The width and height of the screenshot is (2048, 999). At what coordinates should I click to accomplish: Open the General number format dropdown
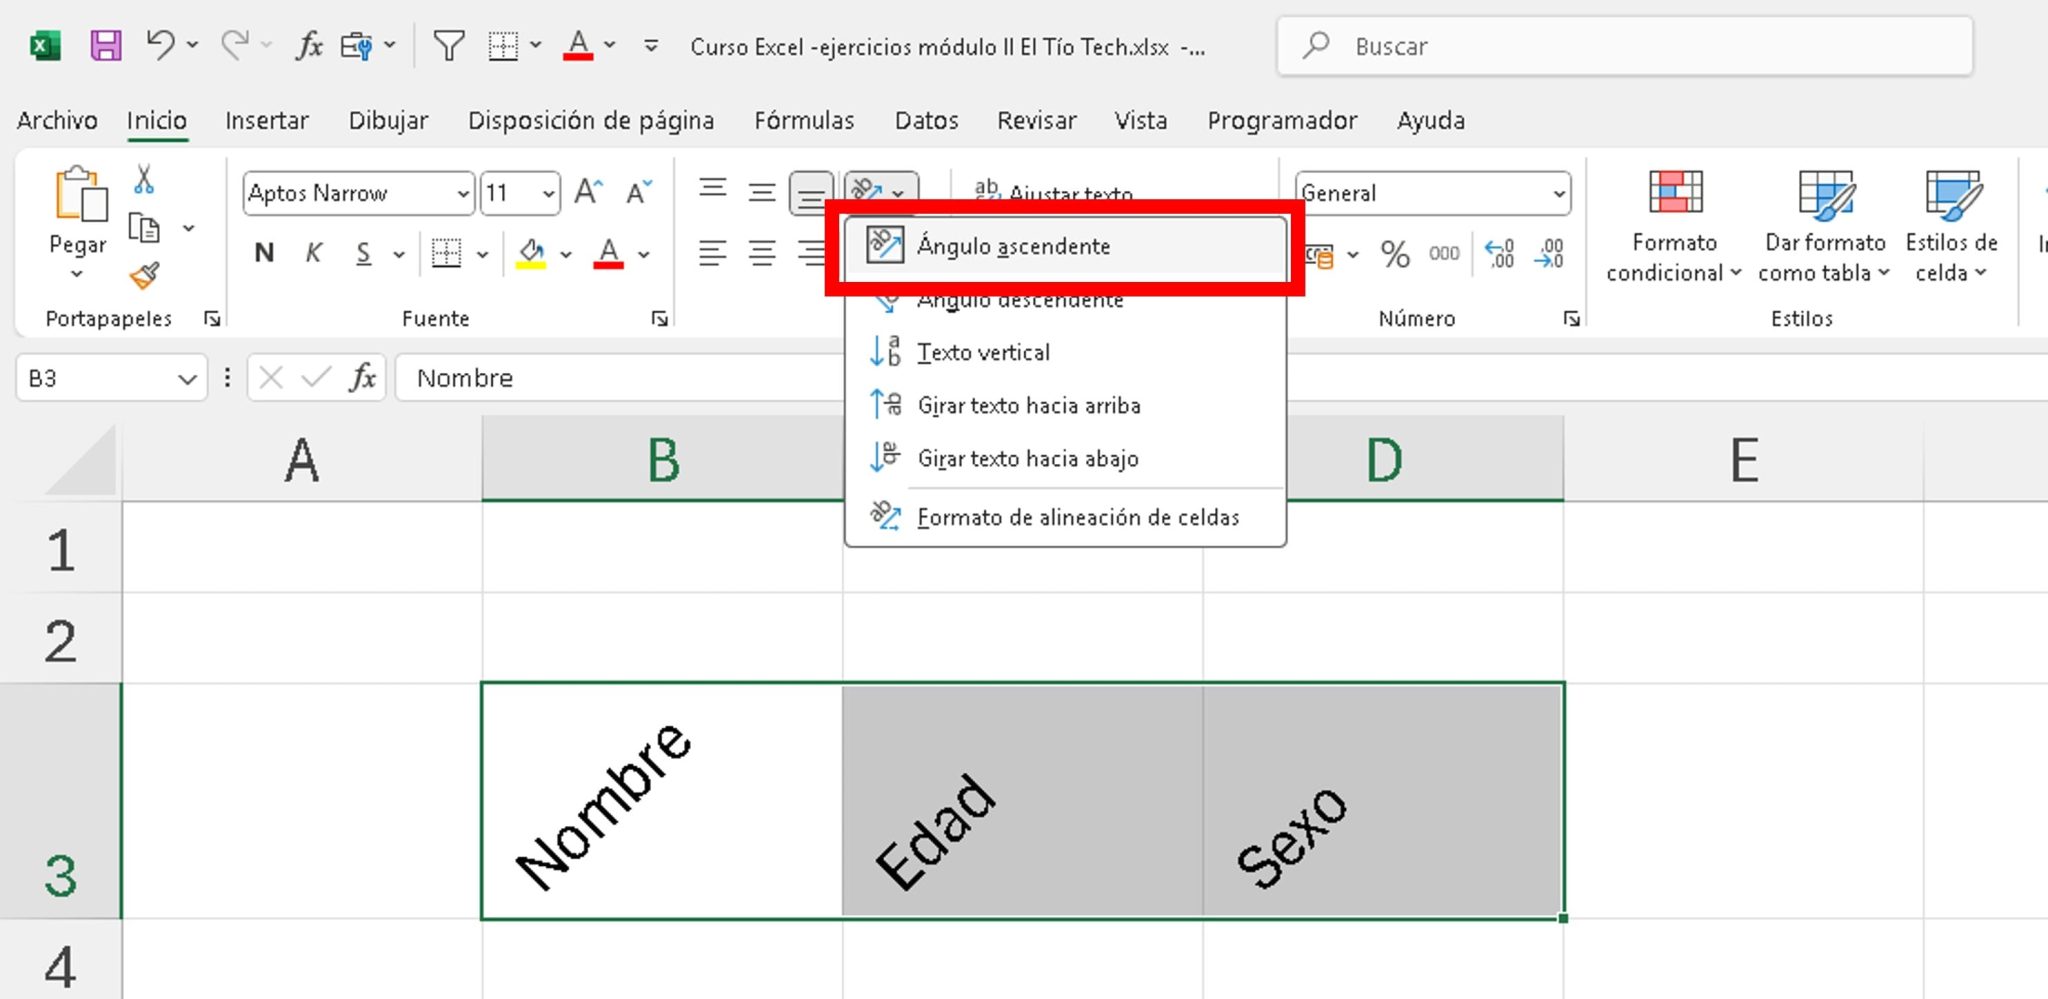coord(1558,192)
